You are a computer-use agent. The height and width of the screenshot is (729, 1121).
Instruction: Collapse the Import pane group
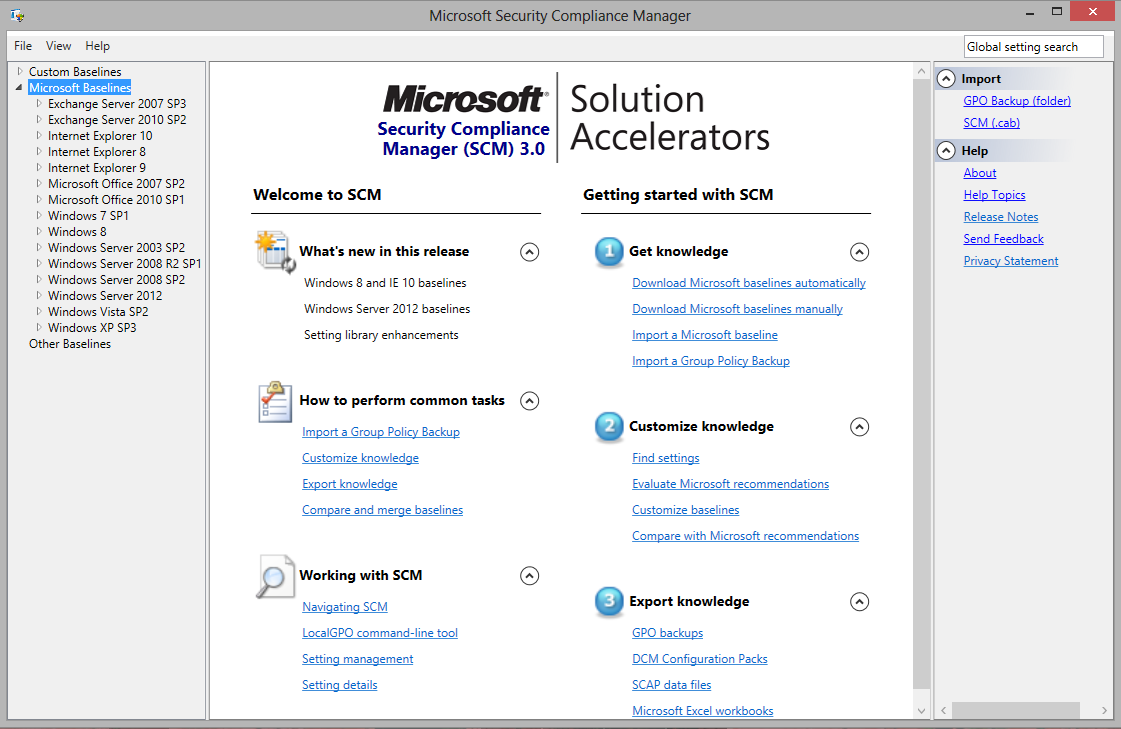946,79
